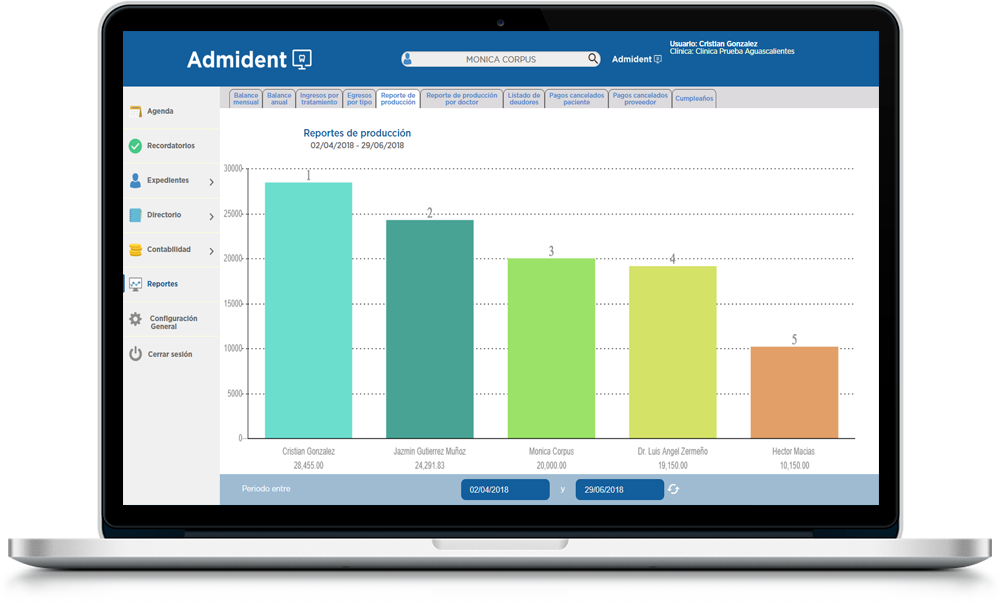This screenshot has width=1000, height=604.
Task: Switch to the Balance mensual tab
Action: [x=246, y=99]
